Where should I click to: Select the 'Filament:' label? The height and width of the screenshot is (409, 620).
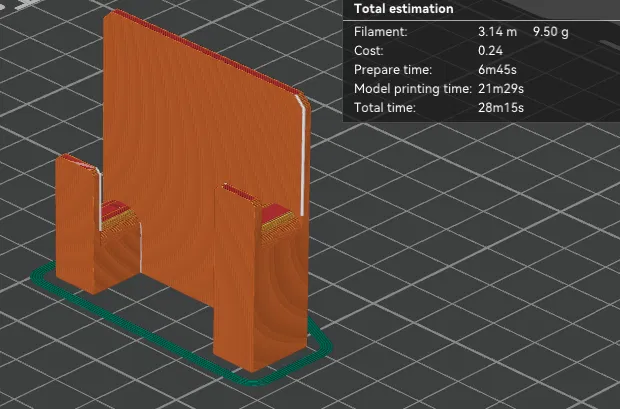380,32
